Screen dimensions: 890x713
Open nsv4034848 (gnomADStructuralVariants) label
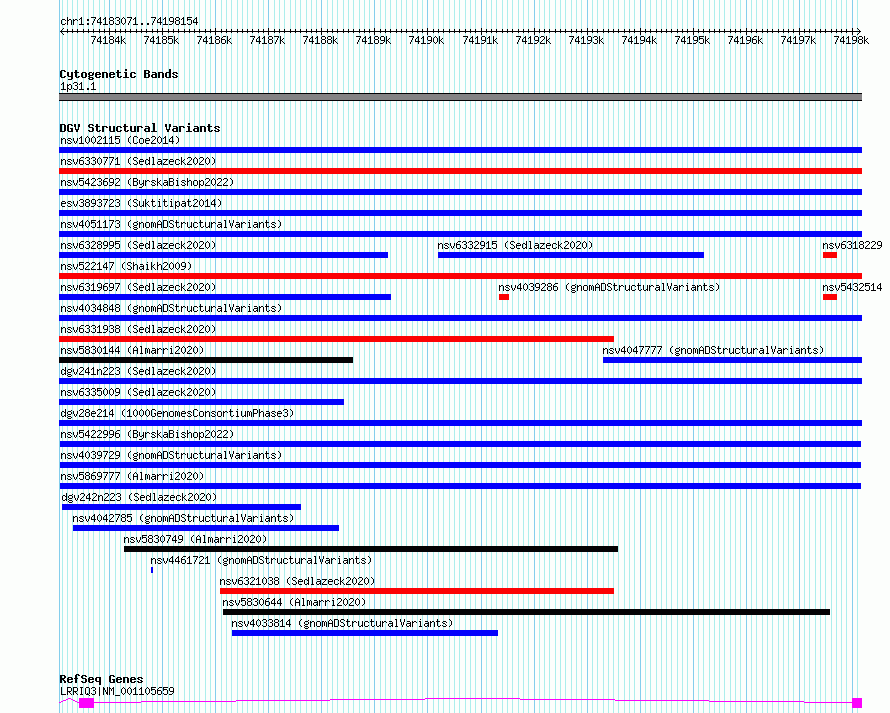(x=171, y=308)
